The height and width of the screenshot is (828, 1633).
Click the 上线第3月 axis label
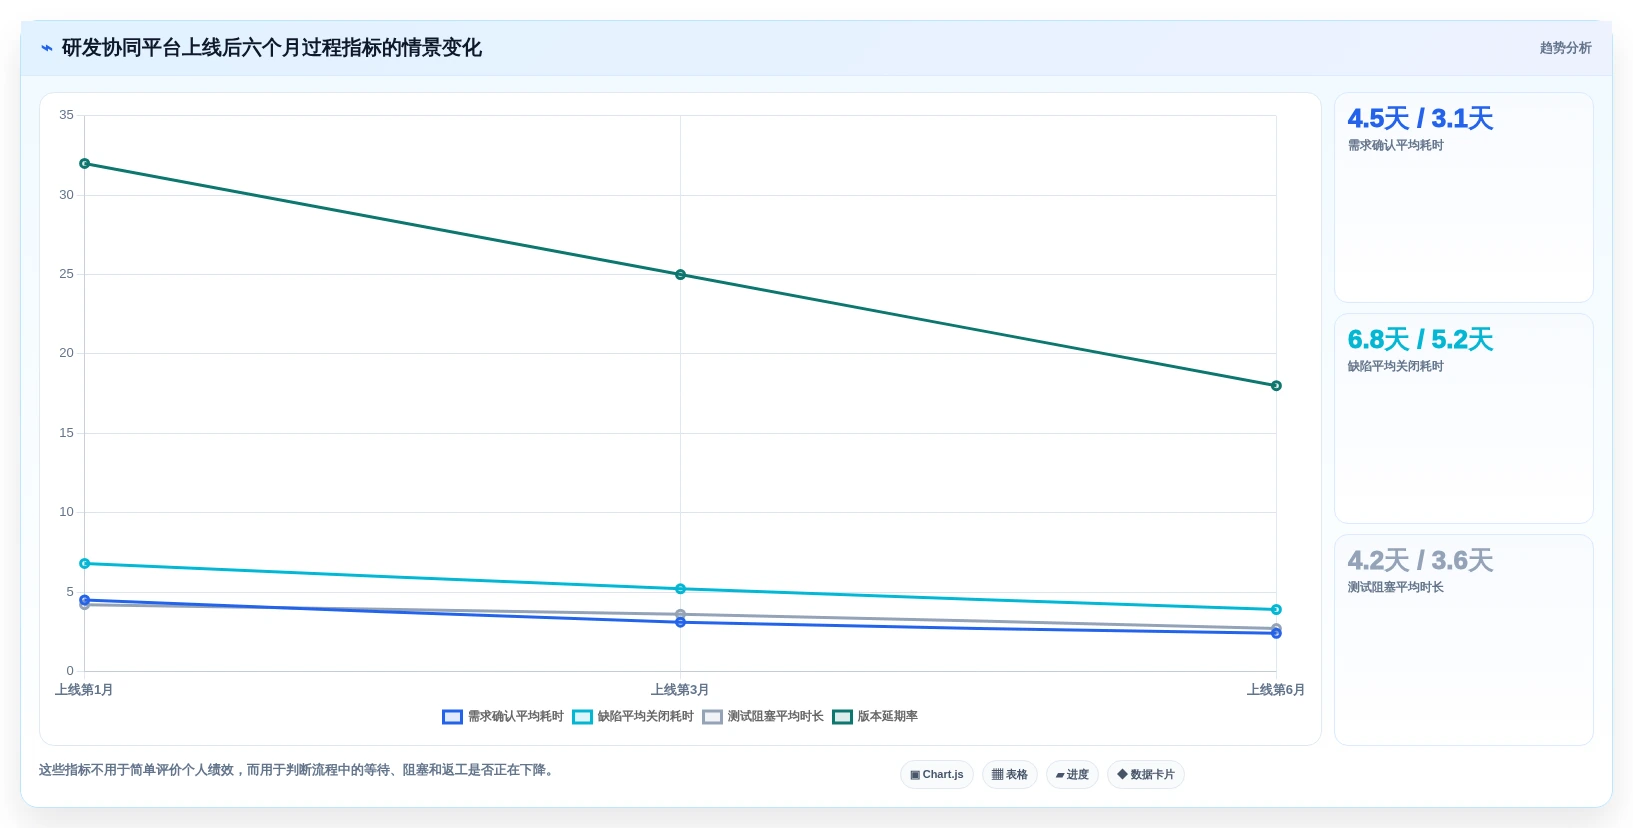coord(680,690)
